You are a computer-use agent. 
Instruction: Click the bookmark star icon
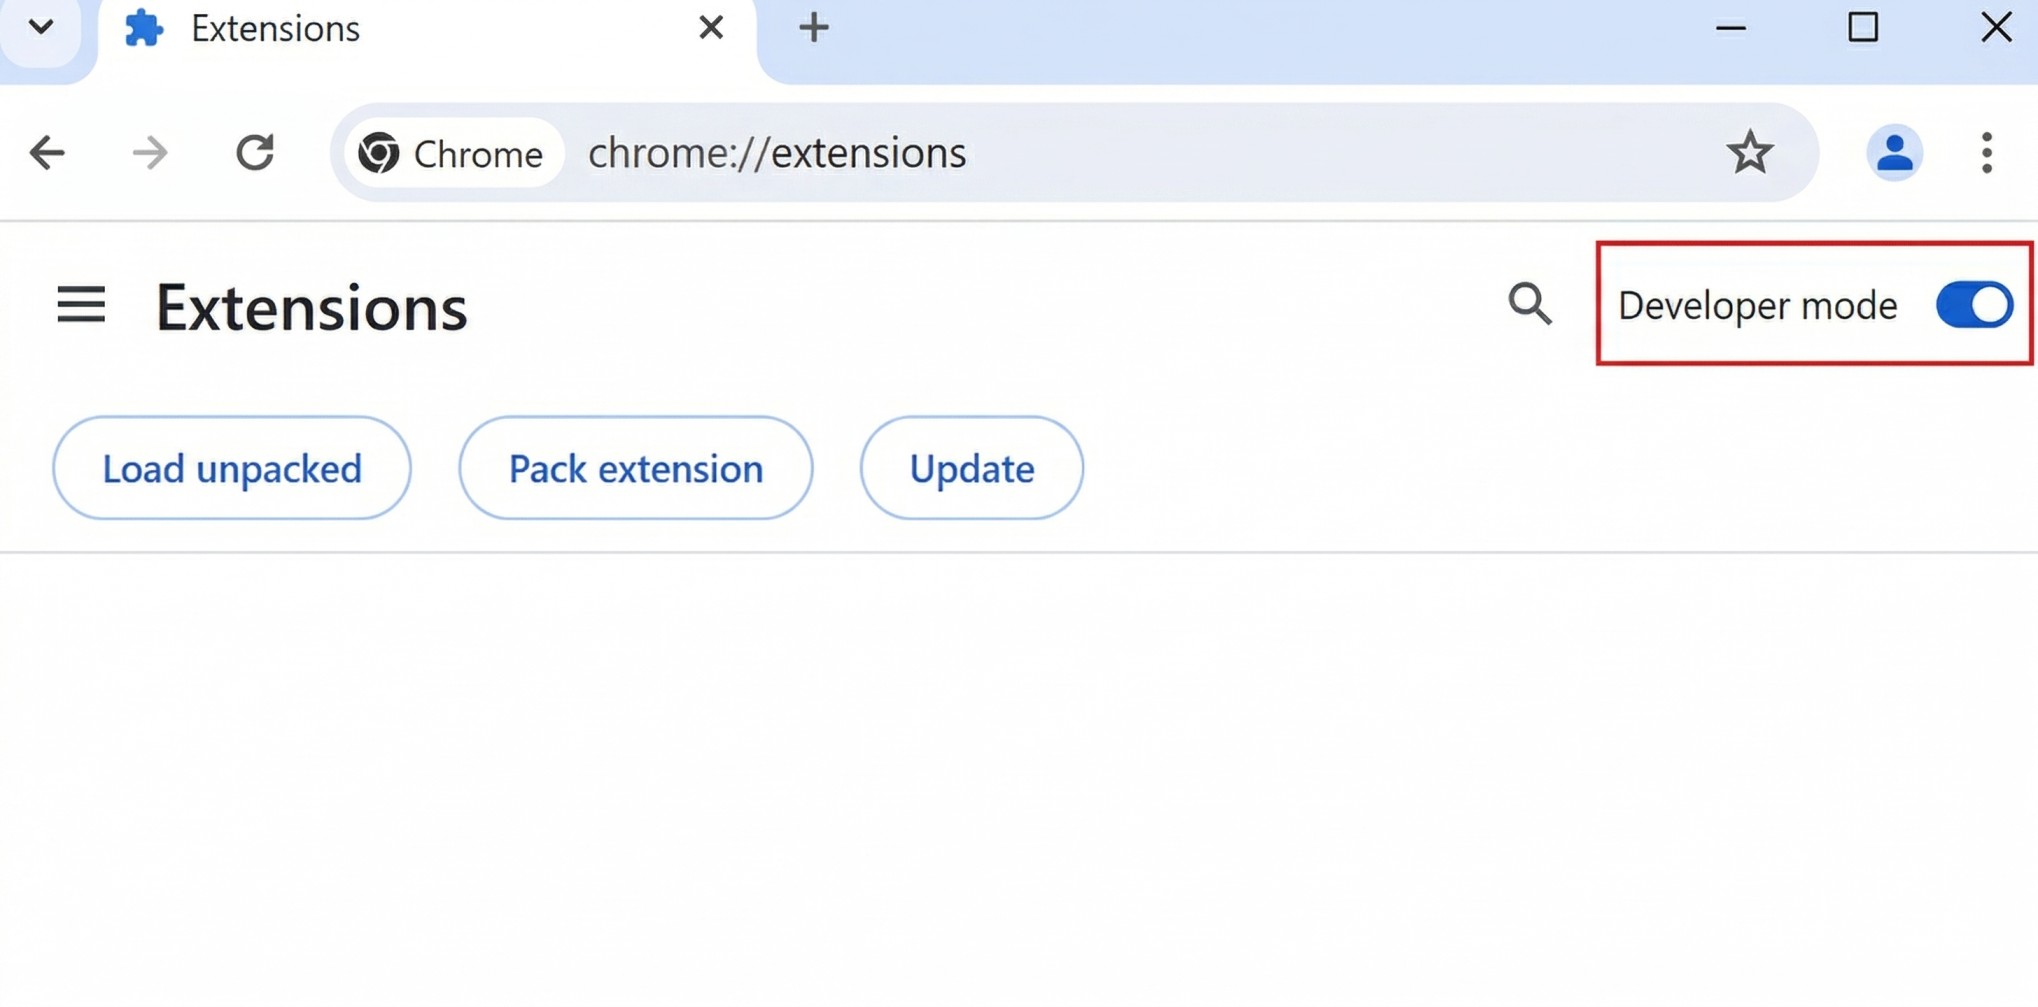click(1751, 152)
